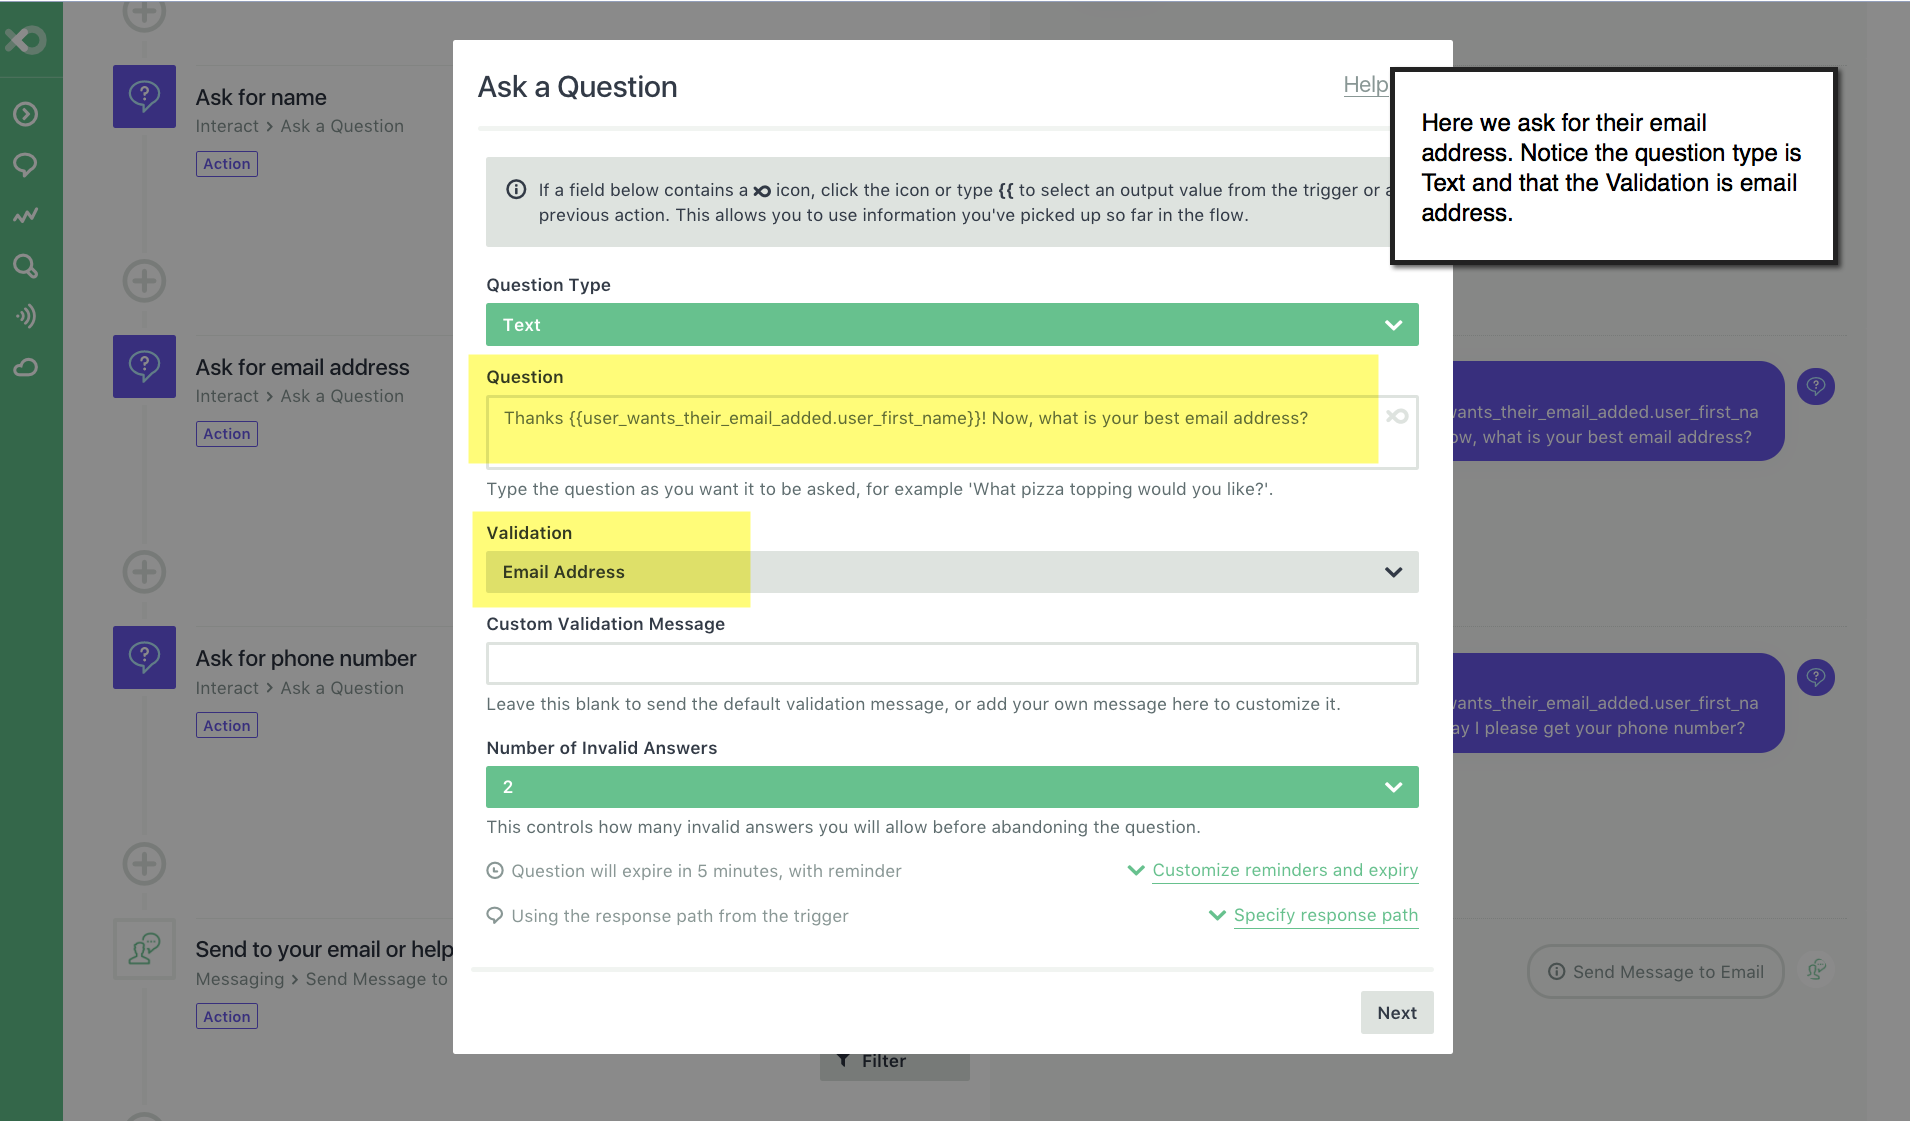Click the Custom Validation Message input field
The height and width of the screenshot is (1121, 1910).
[951, 663]
